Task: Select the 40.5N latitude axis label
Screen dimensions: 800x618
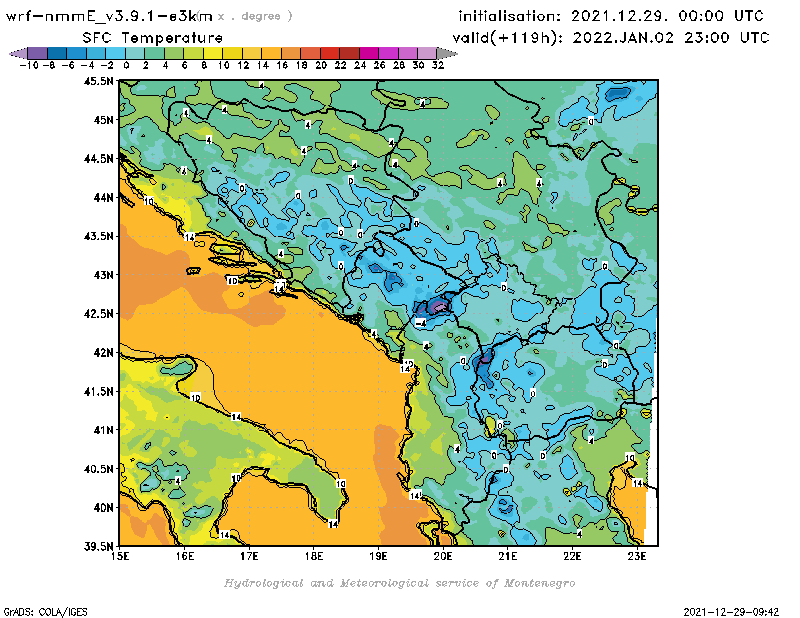Action: [x=98, y=469]
